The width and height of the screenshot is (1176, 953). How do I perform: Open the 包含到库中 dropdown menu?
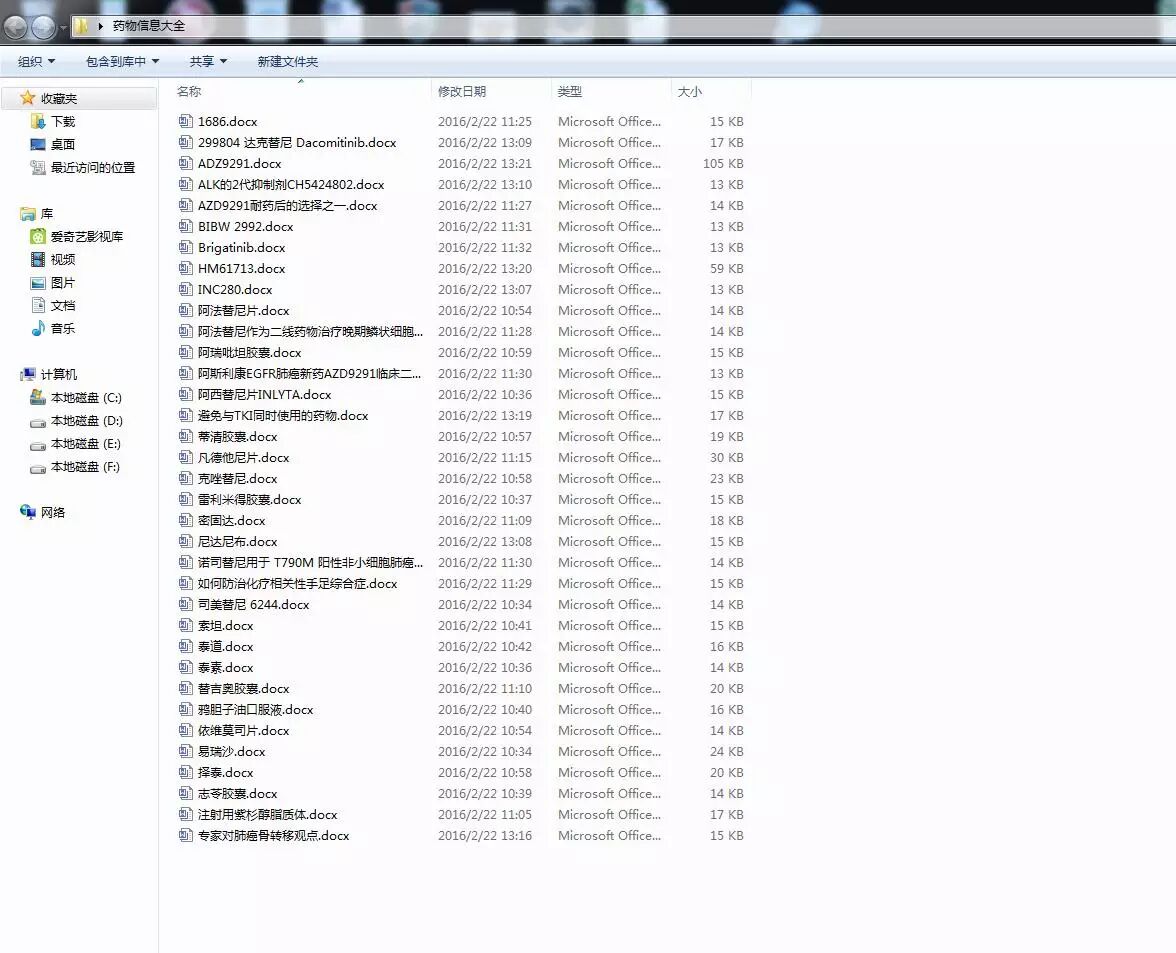[122, 61]
